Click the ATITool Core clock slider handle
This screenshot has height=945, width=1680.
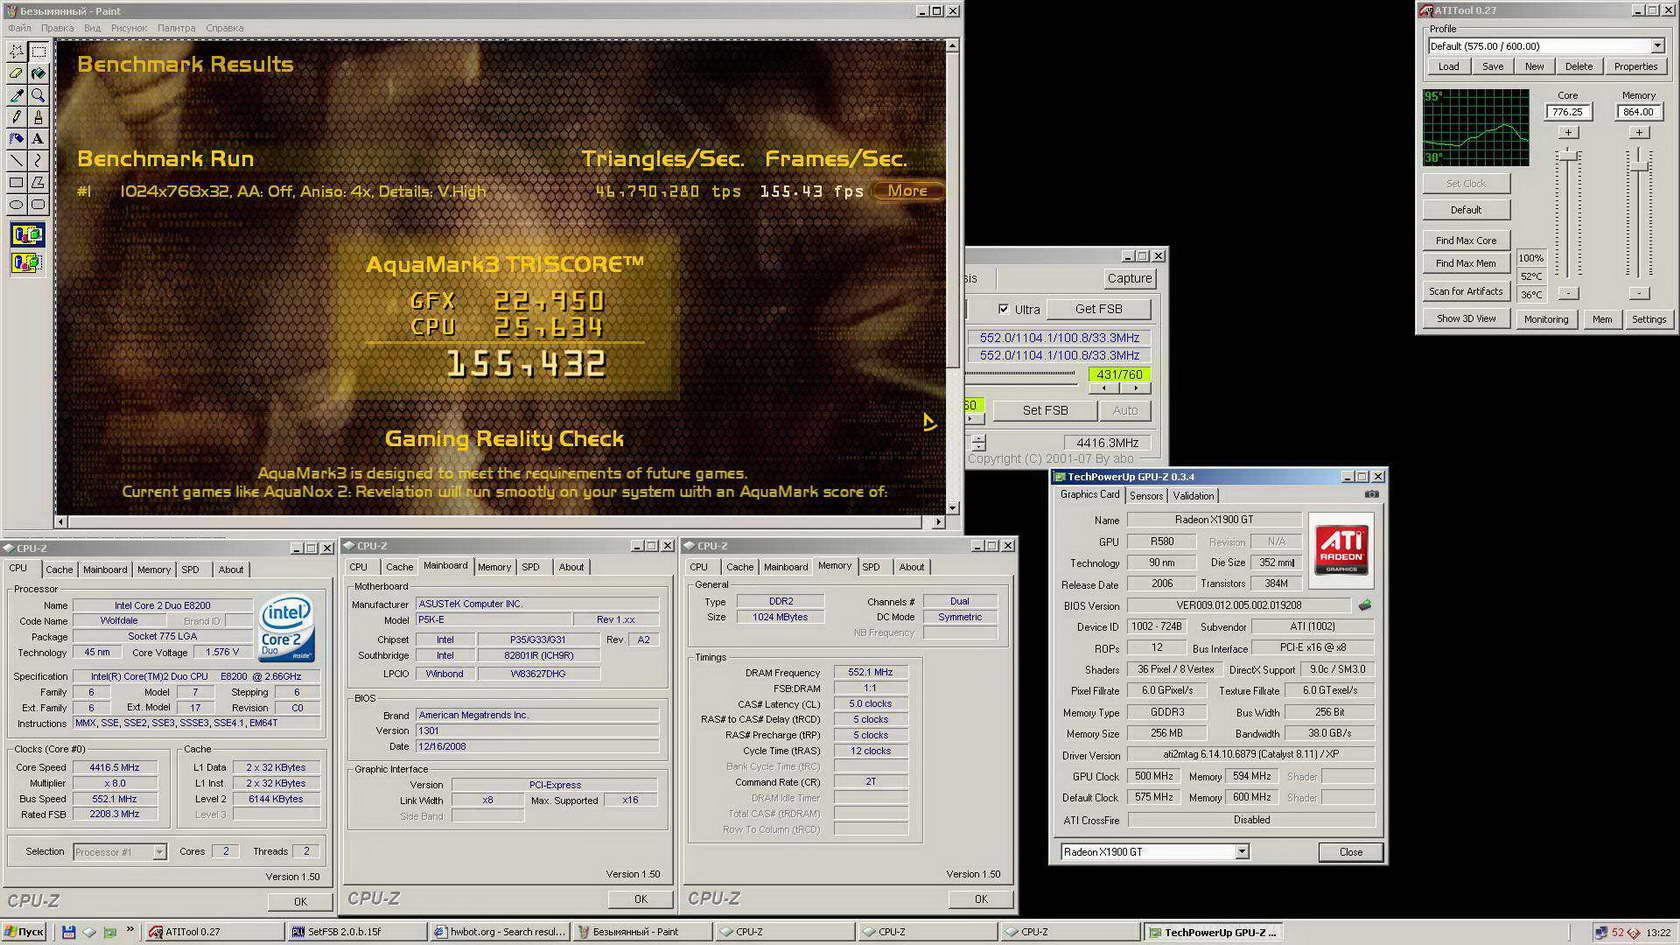1568,156
